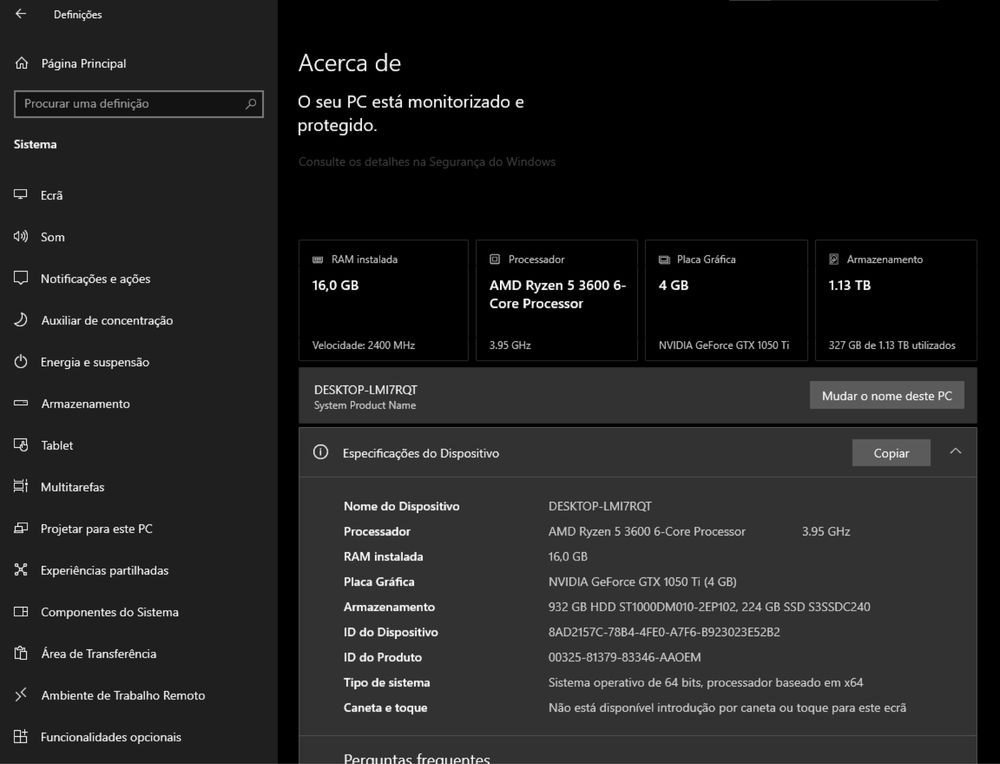Click the Energia e suspensão power icon
Viewport: 1000px width, 764px height.
(x=20, y=362)
